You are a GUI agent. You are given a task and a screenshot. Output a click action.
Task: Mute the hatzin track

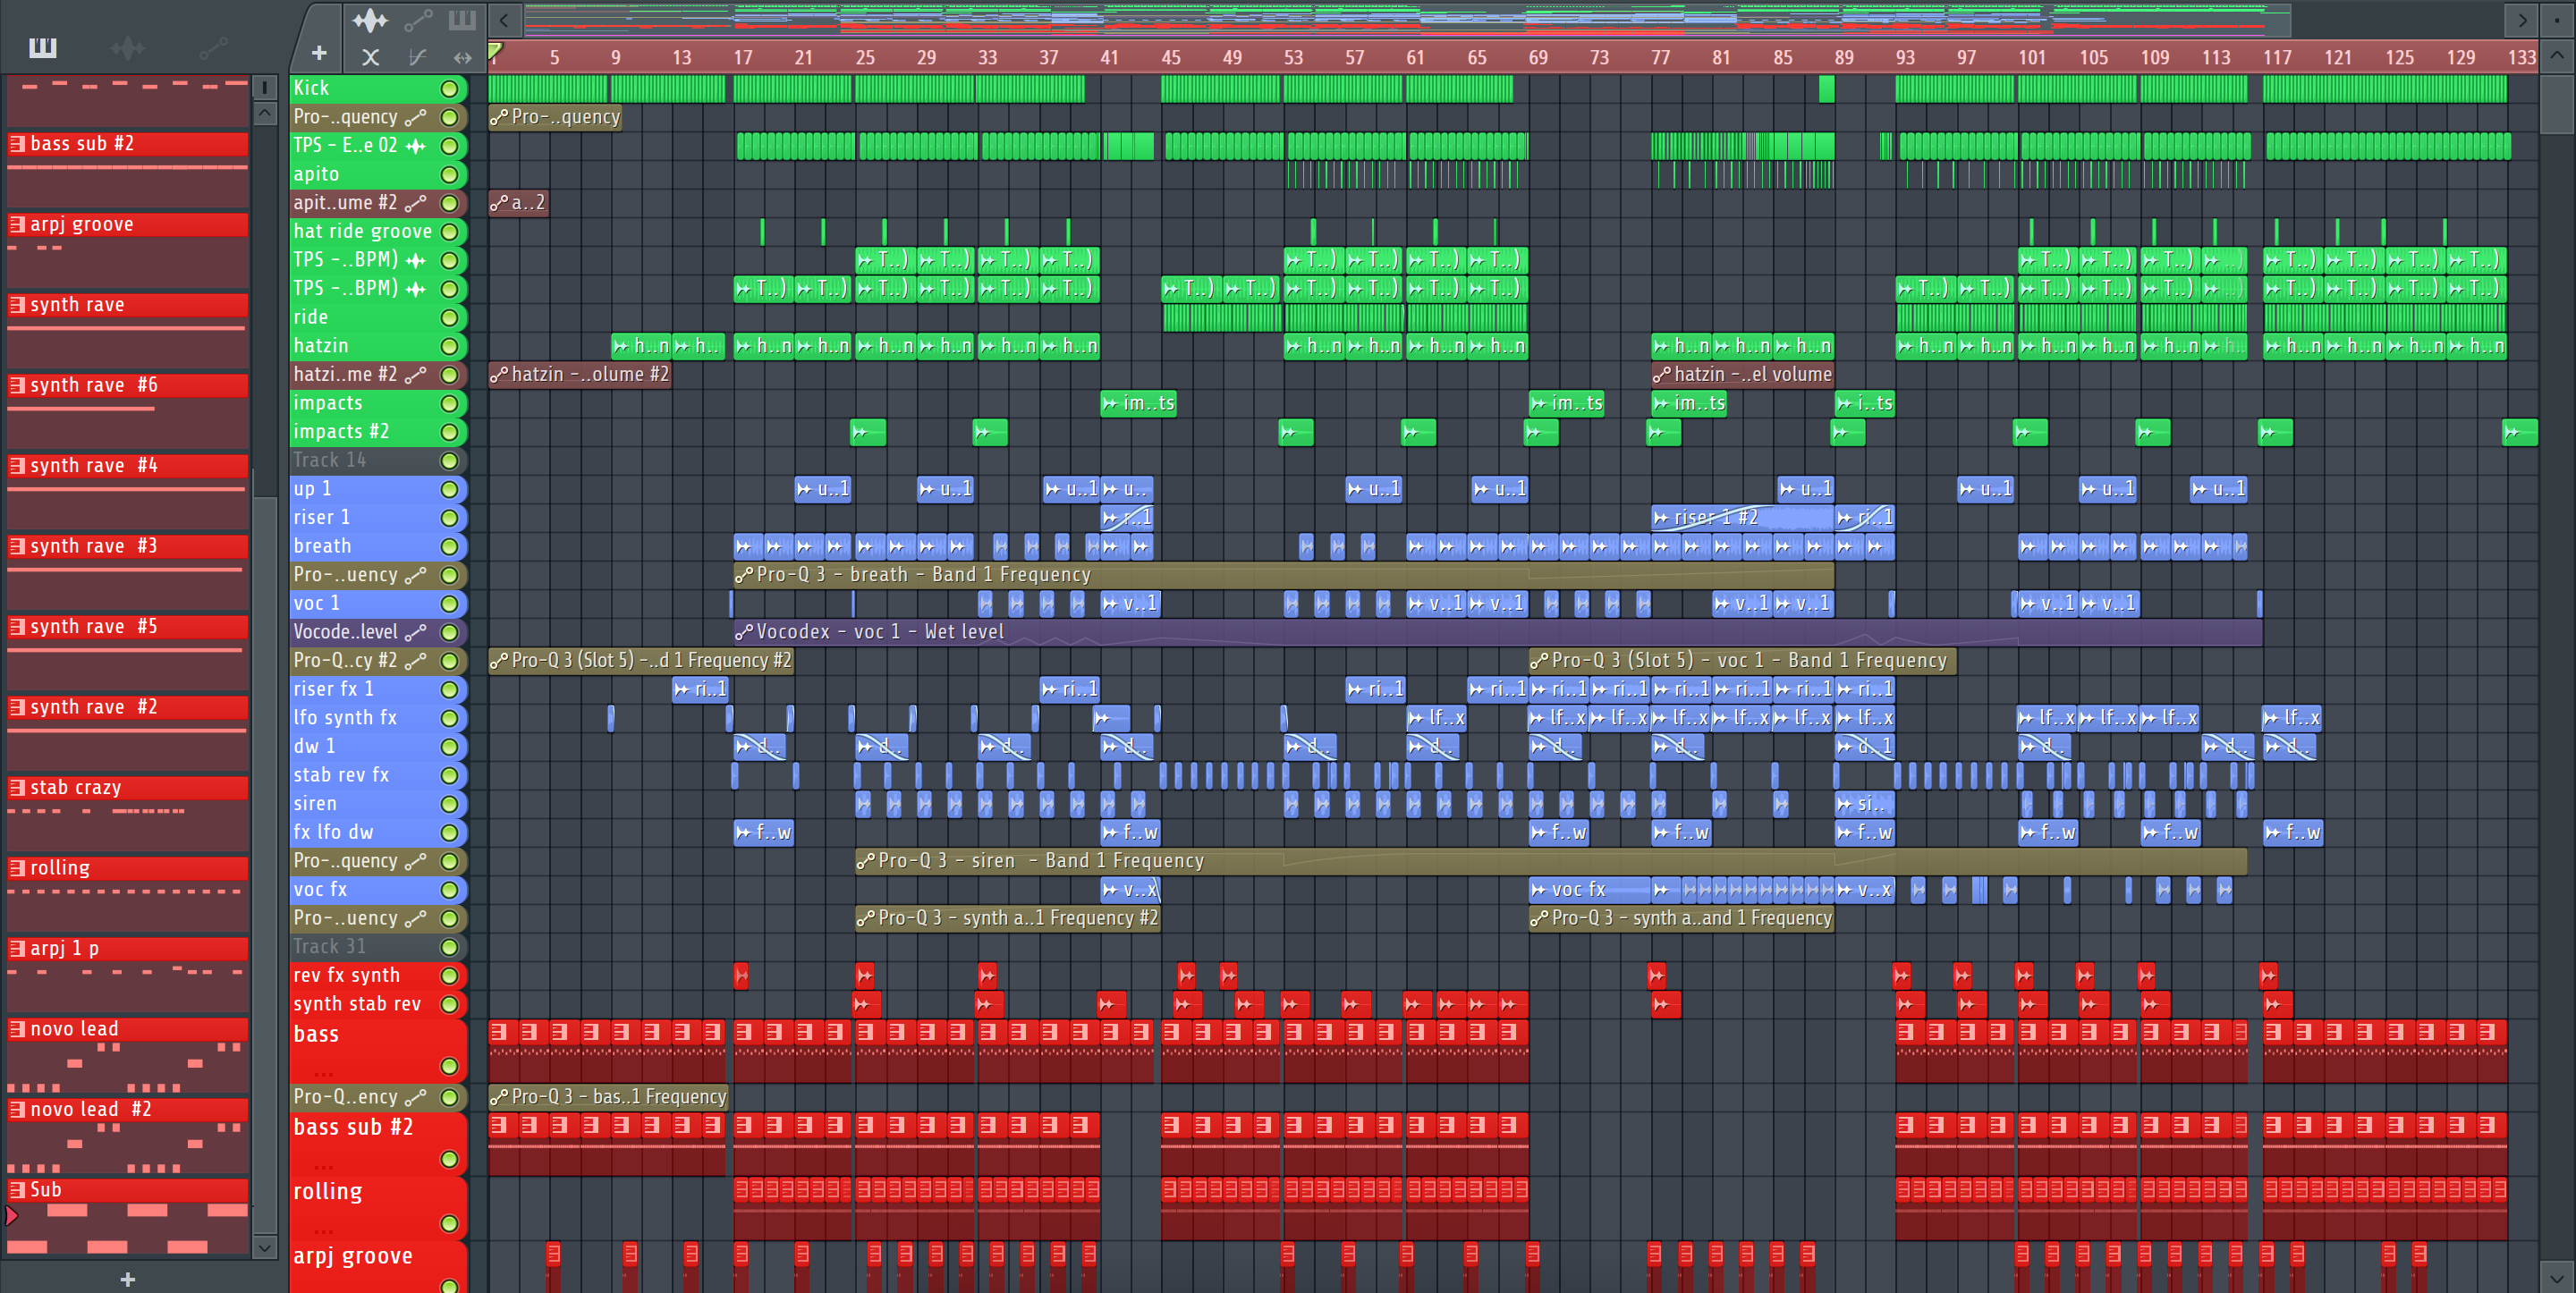click(450, 347)
